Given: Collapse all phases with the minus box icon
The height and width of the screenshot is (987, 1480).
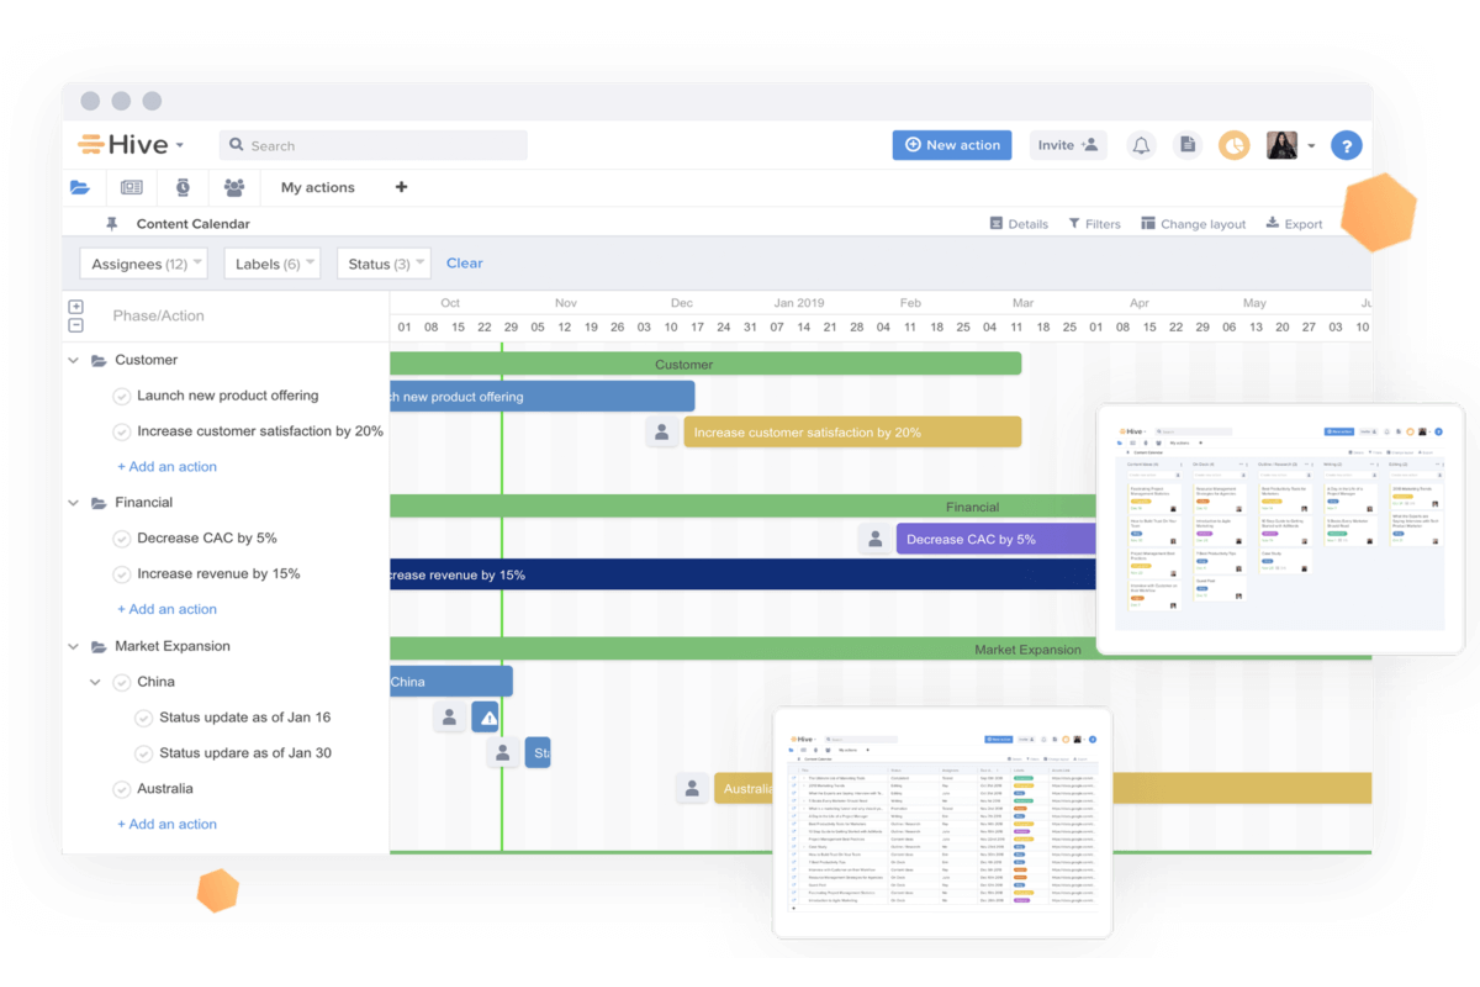Looking at the screenshot, I should tap(76, 325).
